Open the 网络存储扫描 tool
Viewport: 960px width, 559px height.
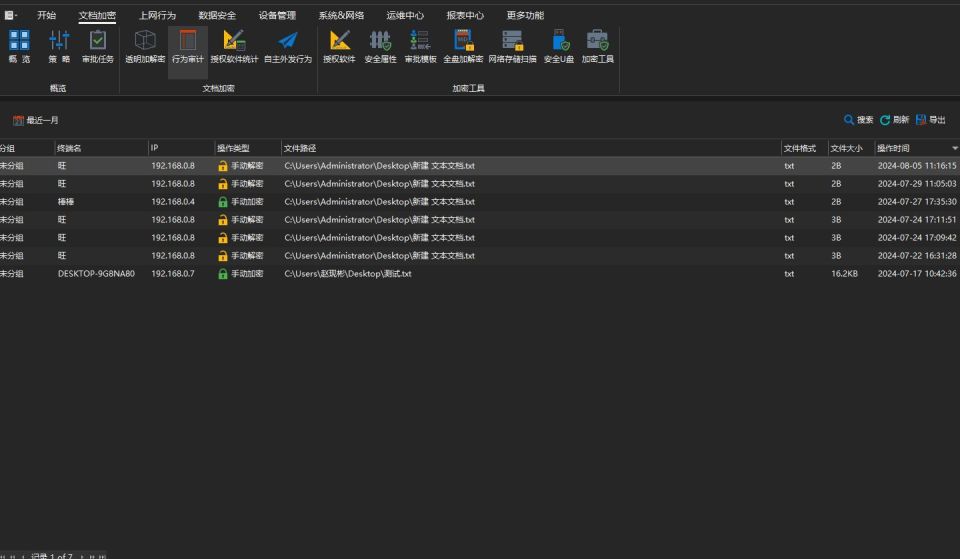(512, 46)
